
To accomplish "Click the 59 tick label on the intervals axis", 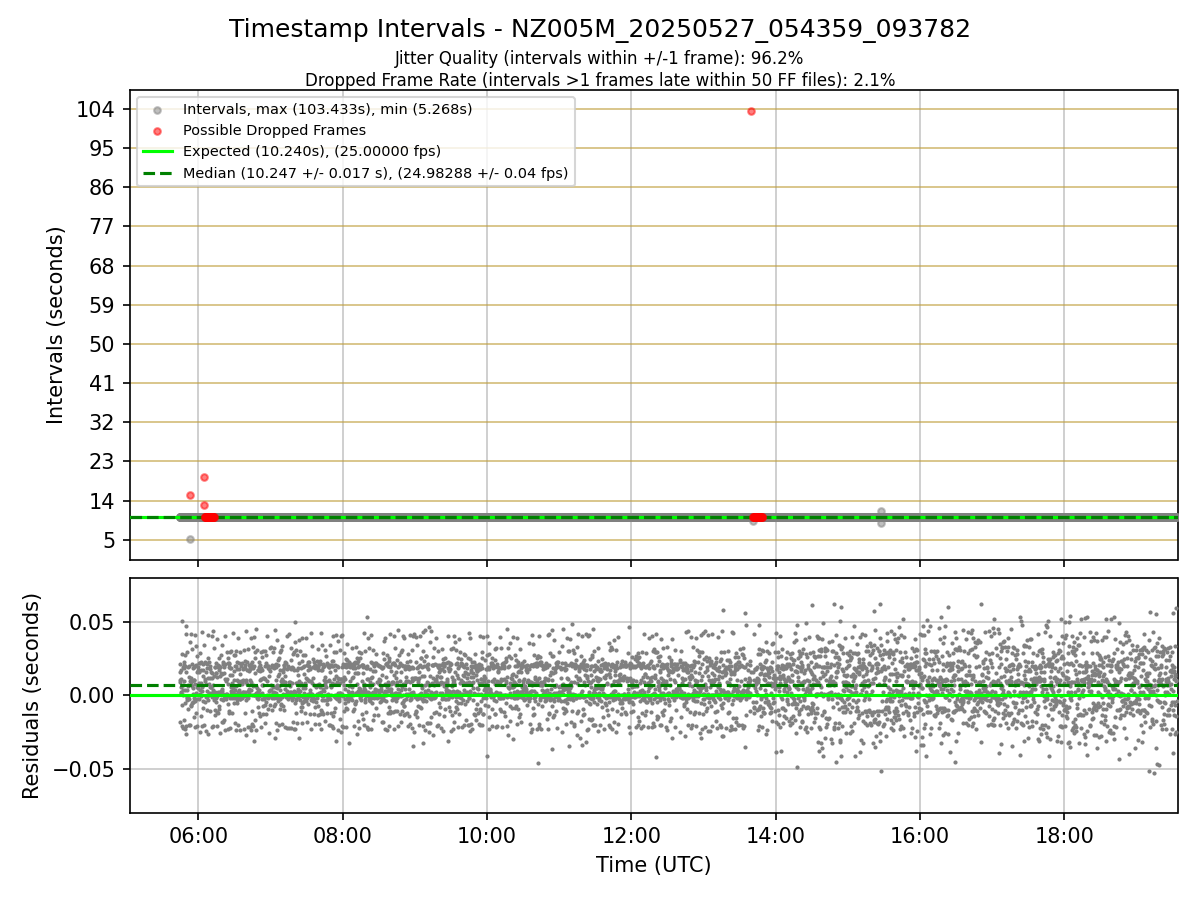I will 102,305.
